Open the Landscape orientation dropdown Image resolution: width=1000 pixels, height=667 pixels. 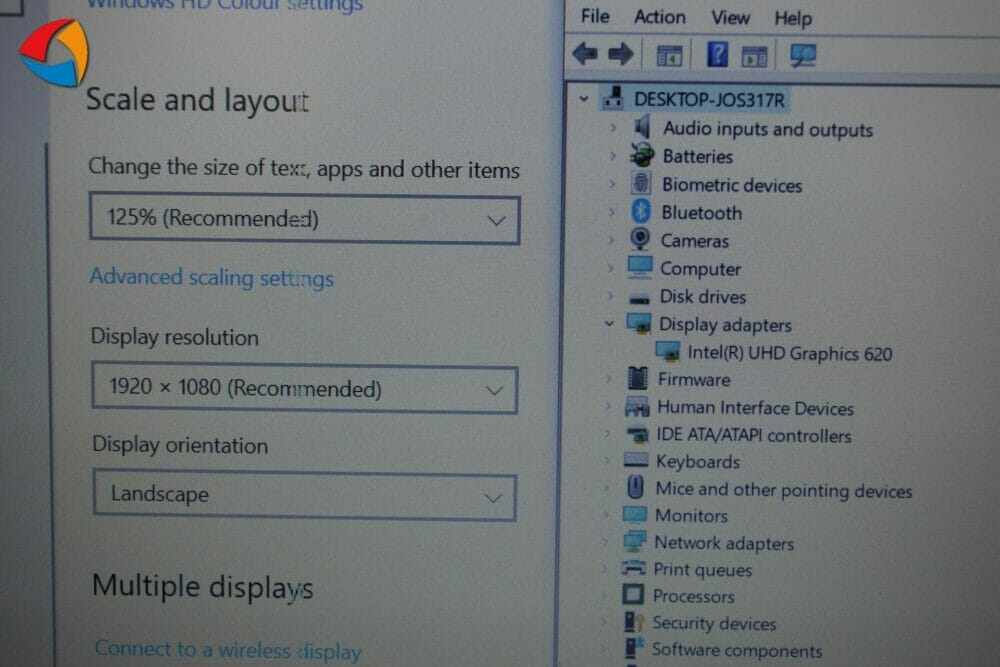(x=305, y=495)
